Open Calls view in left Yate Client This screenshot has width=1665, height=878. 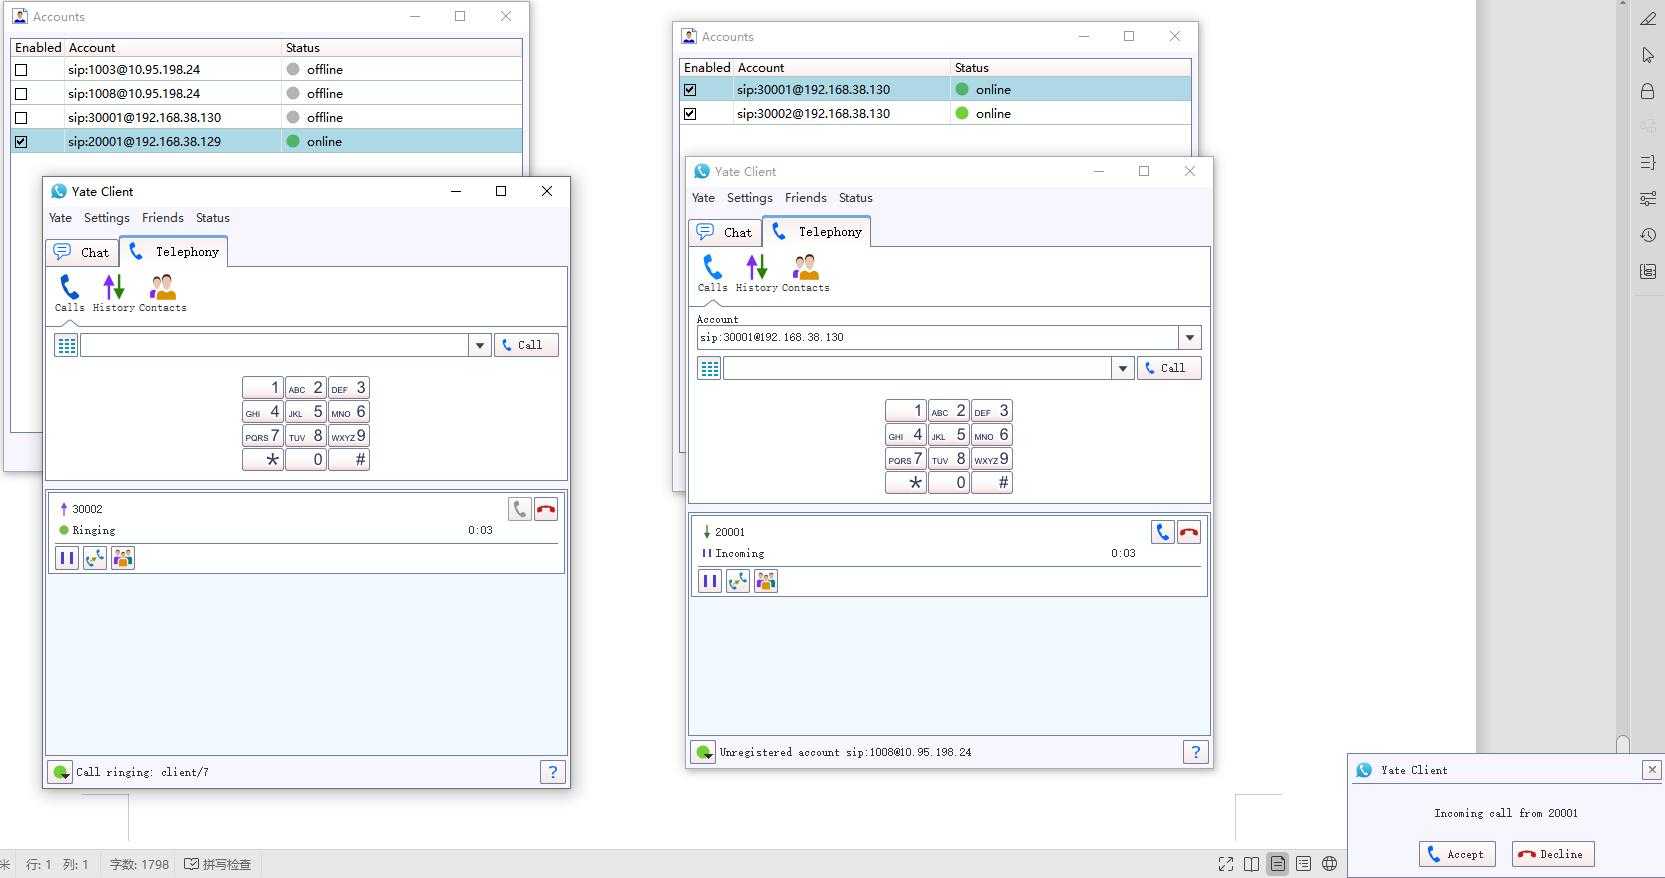click(x=69, y=293)
